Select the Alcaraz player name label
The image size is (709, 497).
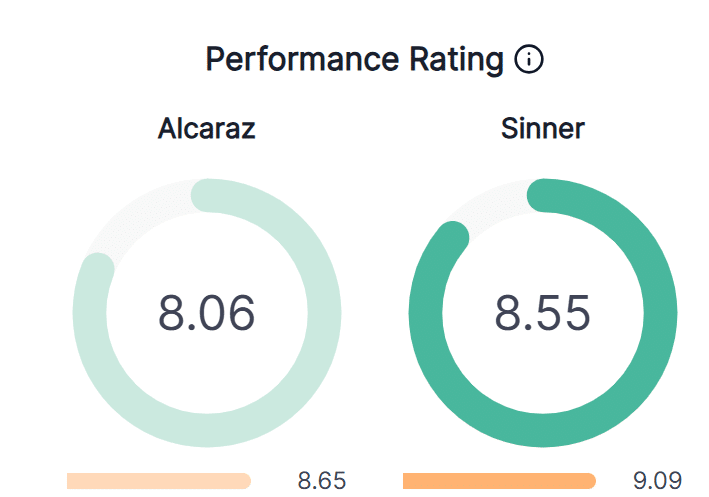(x=207, y=129)
